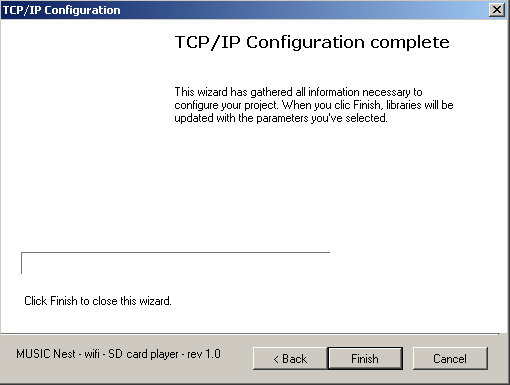Click the horizontal separator line above the buttons
The image size is (510, 385).
coord(250,333)
